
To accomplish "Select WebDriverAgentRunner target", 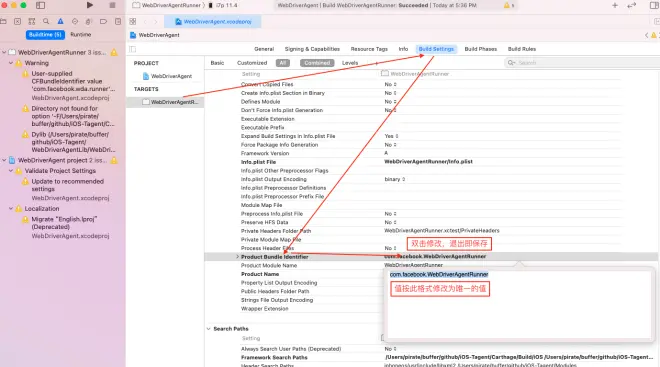I will (165, 102).
